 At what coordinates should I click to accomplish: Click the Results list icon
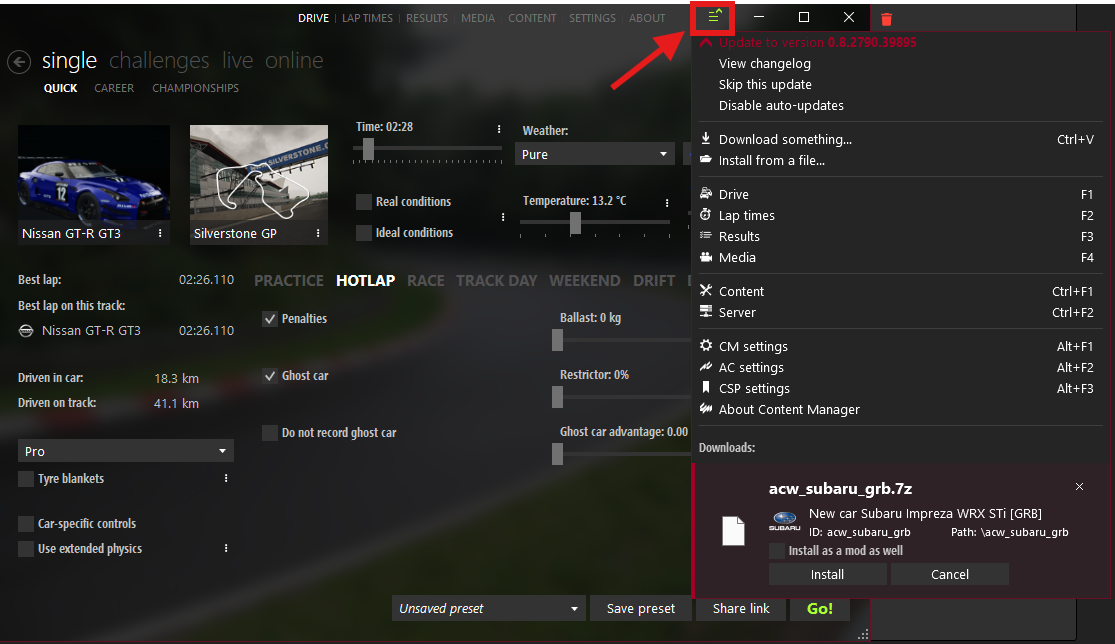(x=705, y=235)
